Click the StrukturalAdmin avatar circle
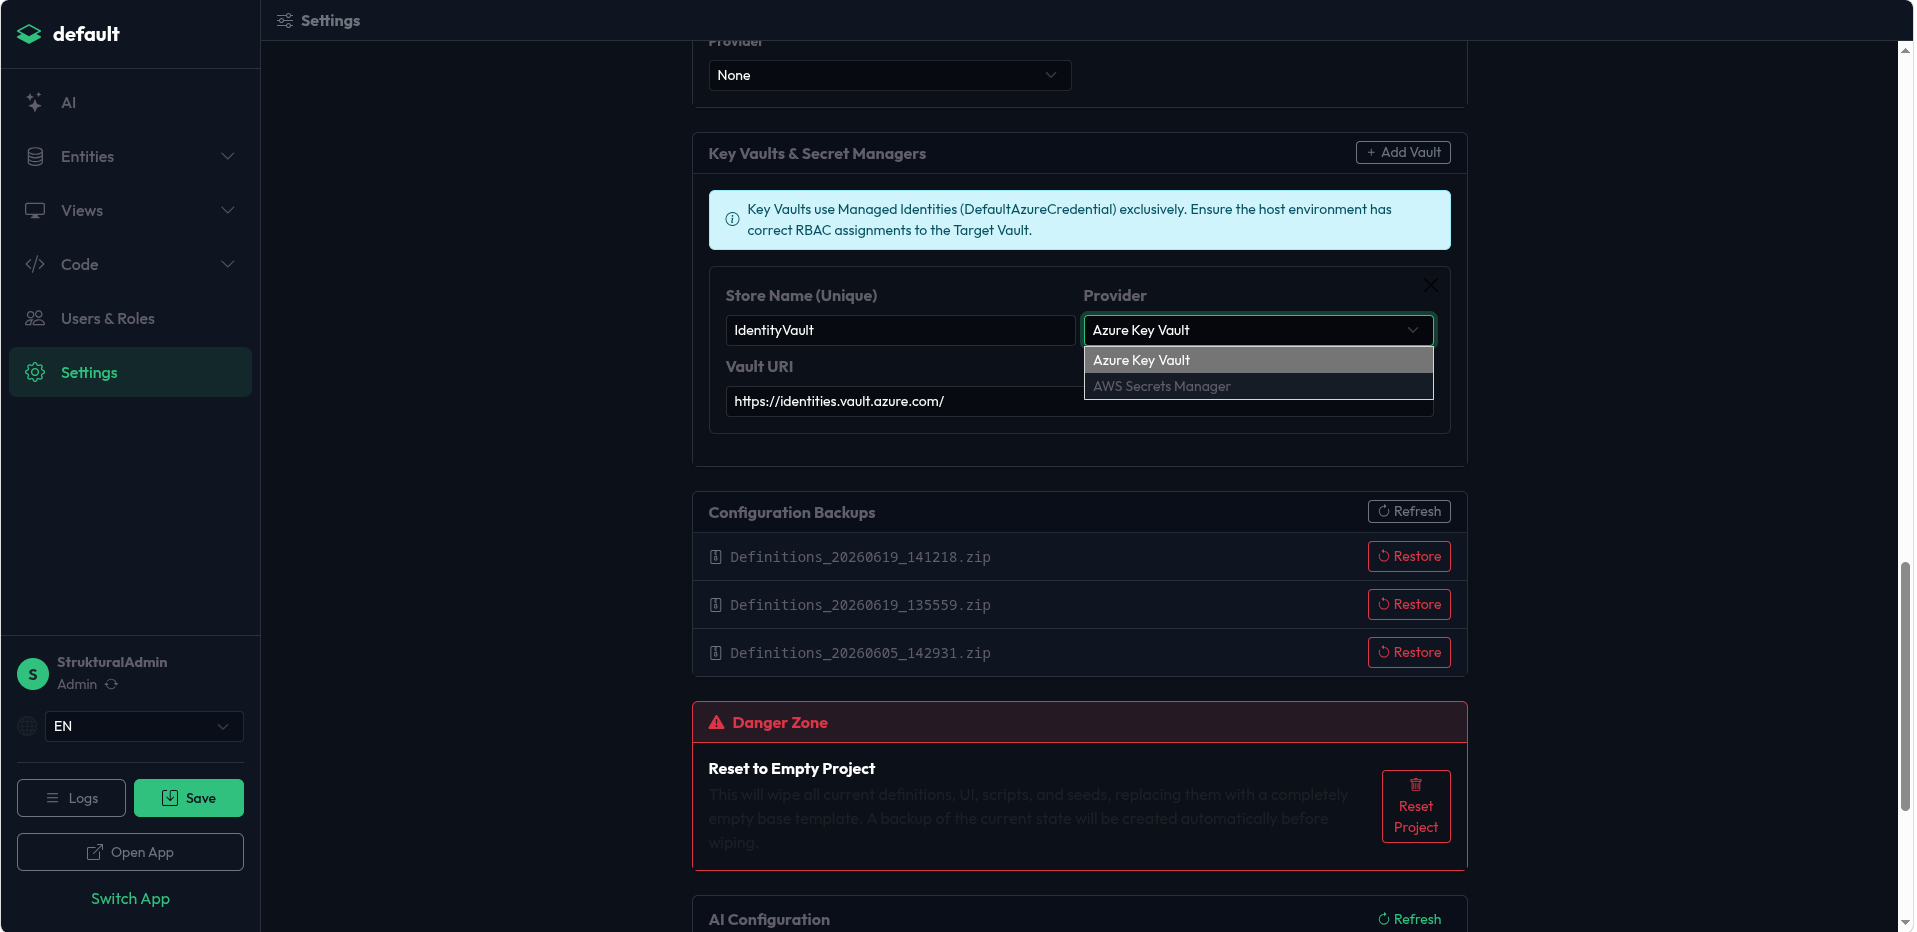1917x932 pixels. (x=33, y=674)
